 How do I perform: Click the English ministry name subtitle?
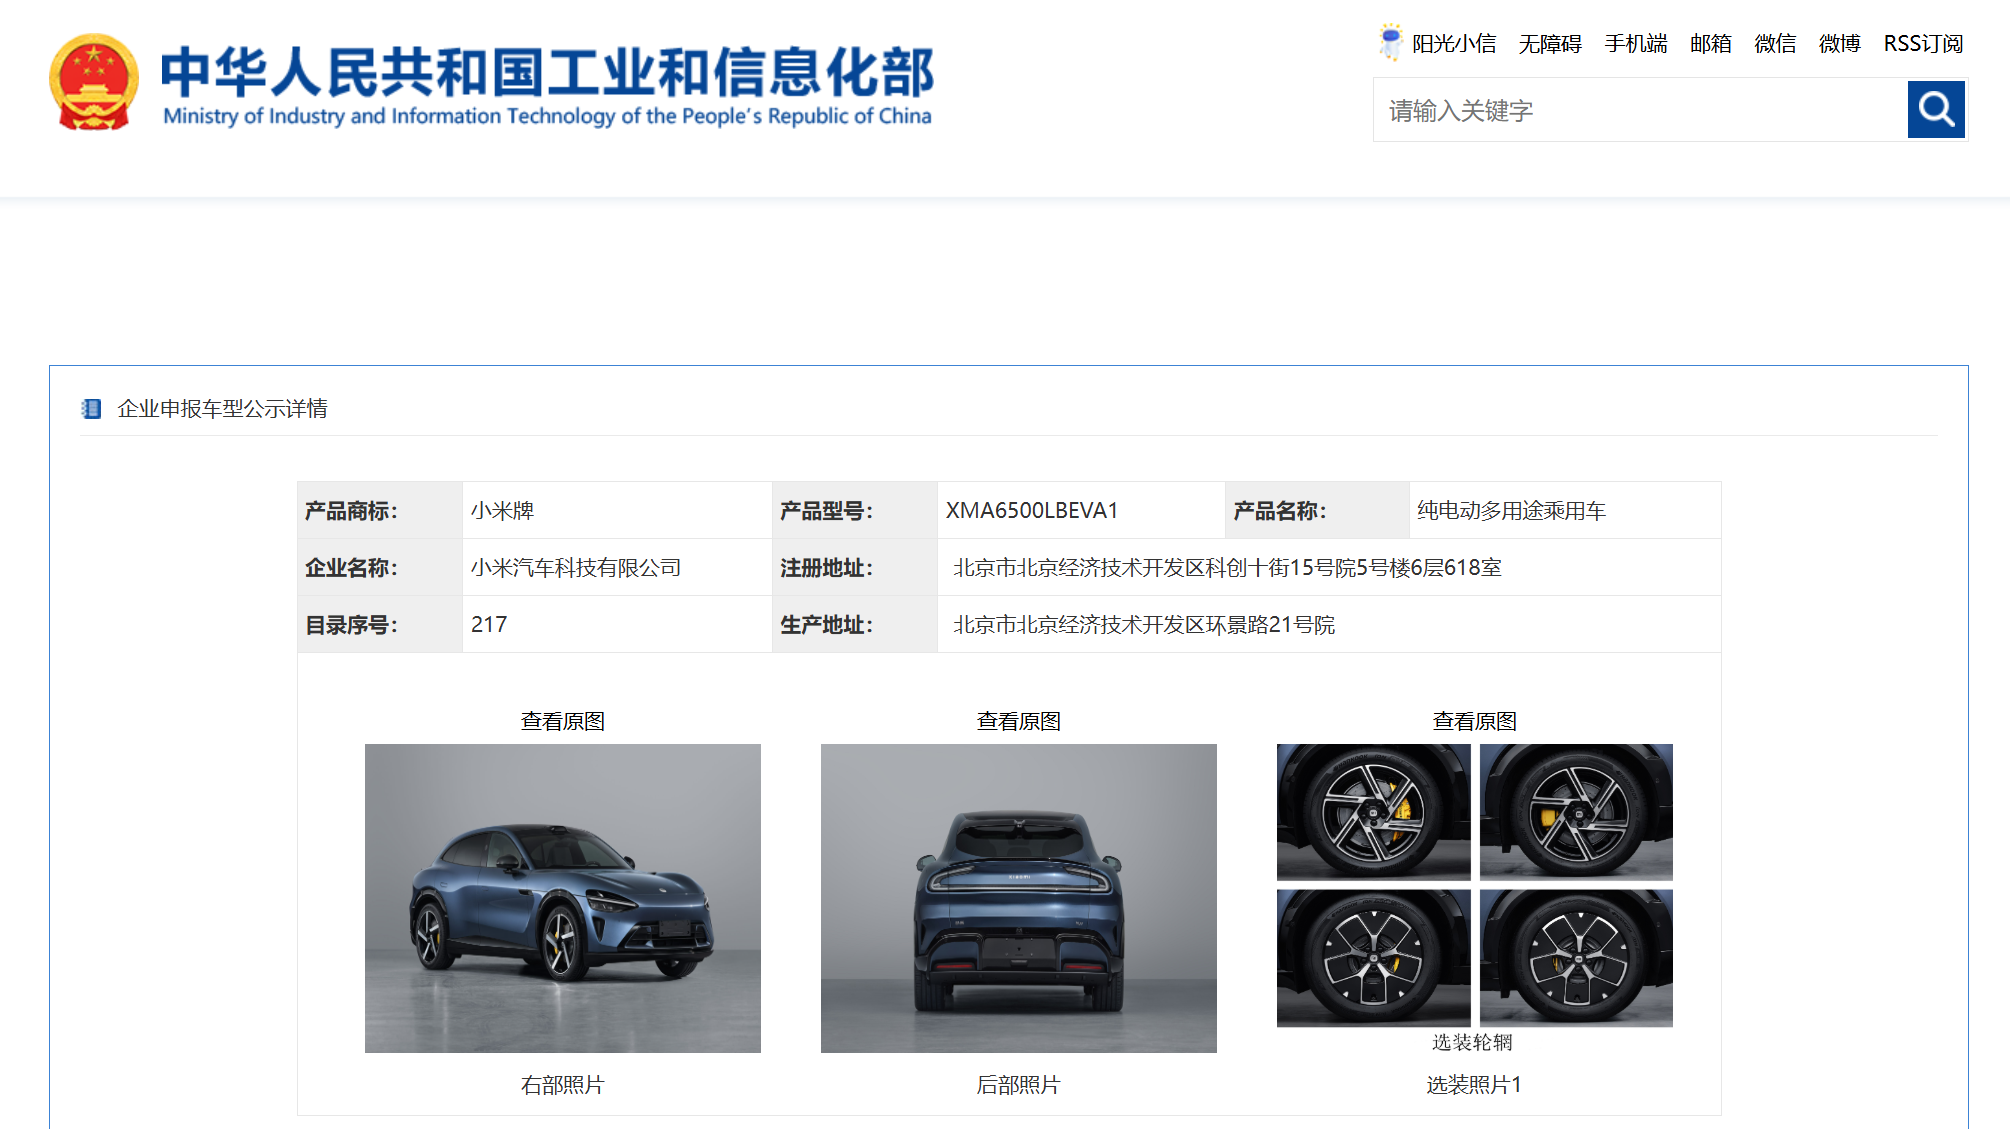click(547, 116)
